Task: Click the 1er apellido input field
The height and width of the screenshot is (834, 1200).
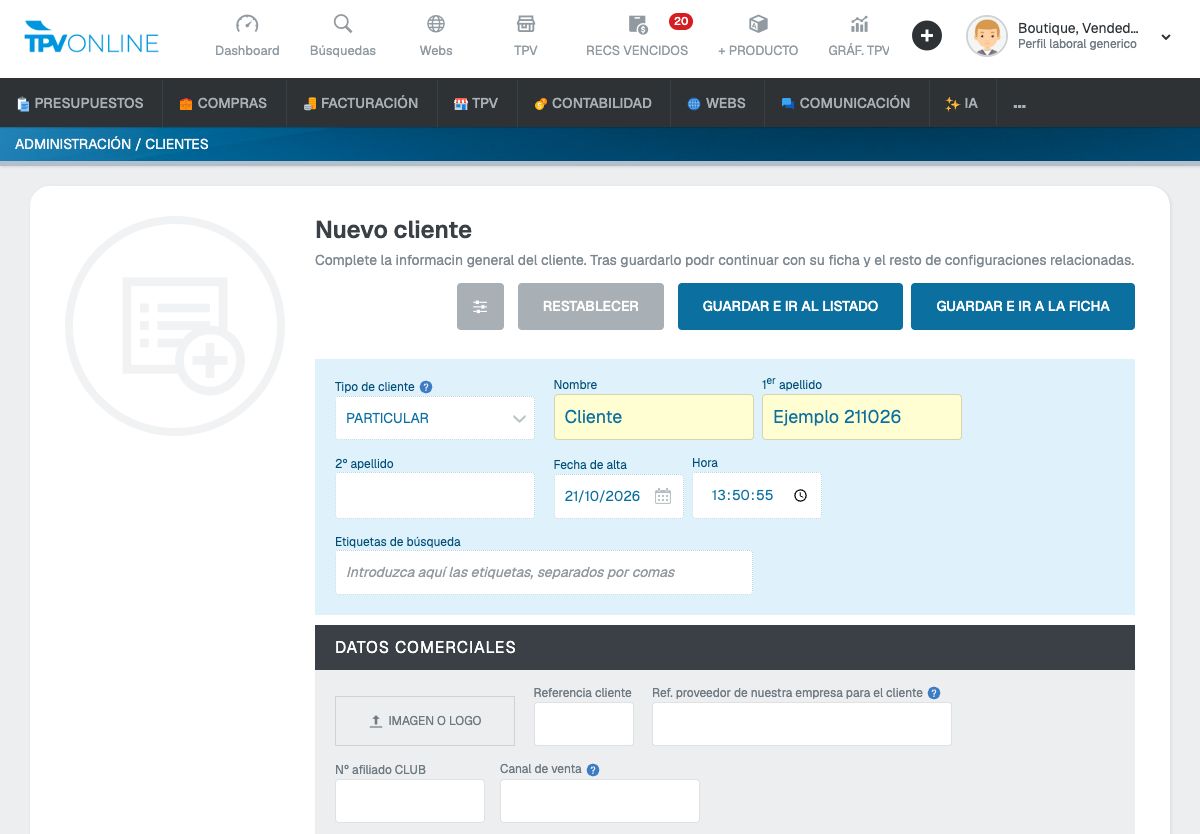Action: click(862, 417)
